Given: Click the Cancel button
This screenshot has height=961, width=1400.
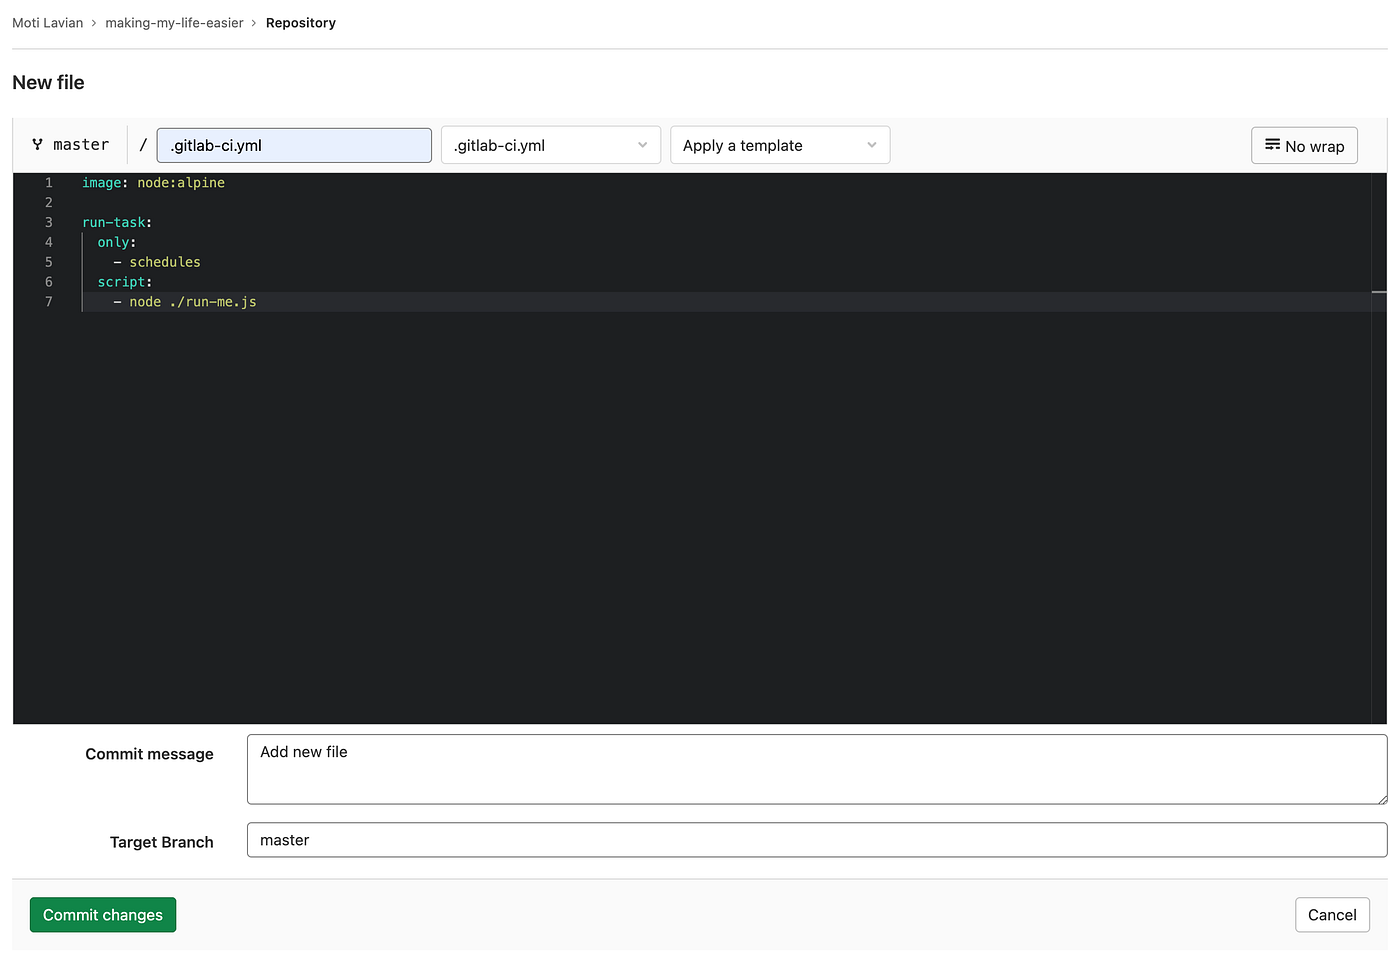Looking at the screenshot, I should (x=1332, y=914).
